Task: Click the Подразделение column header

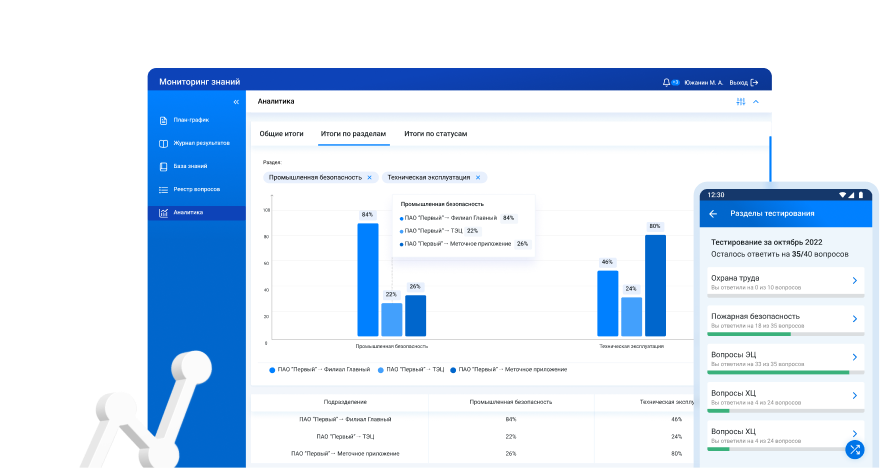Action: pos(345,402)
